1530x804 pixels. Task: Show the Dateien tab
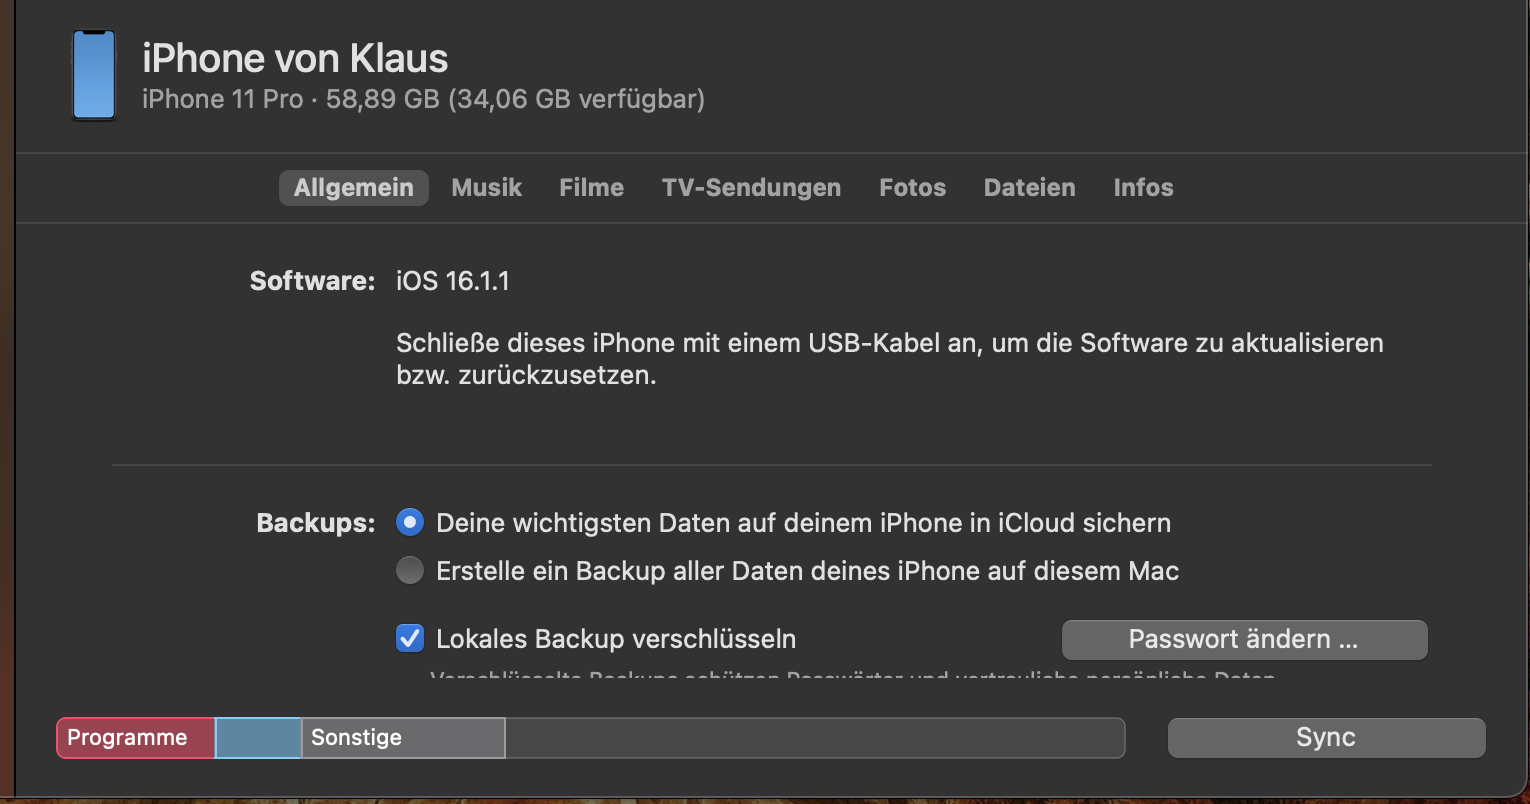pyautogui.click(x=1029, y=188)
